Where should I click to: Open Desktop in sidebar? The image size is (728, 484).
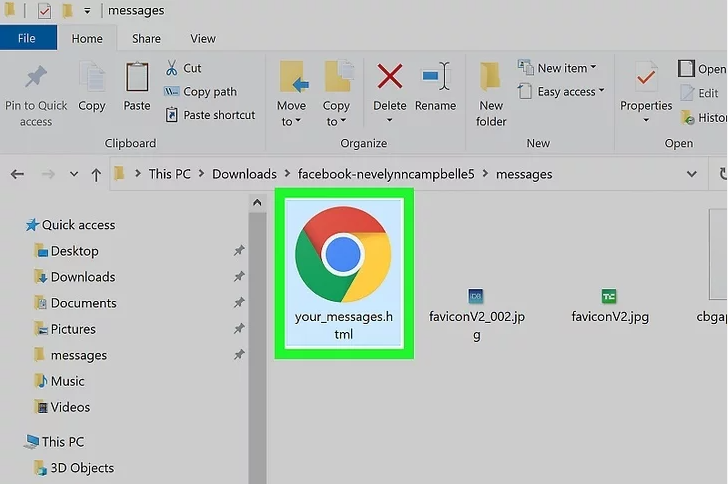click(66, 251)
